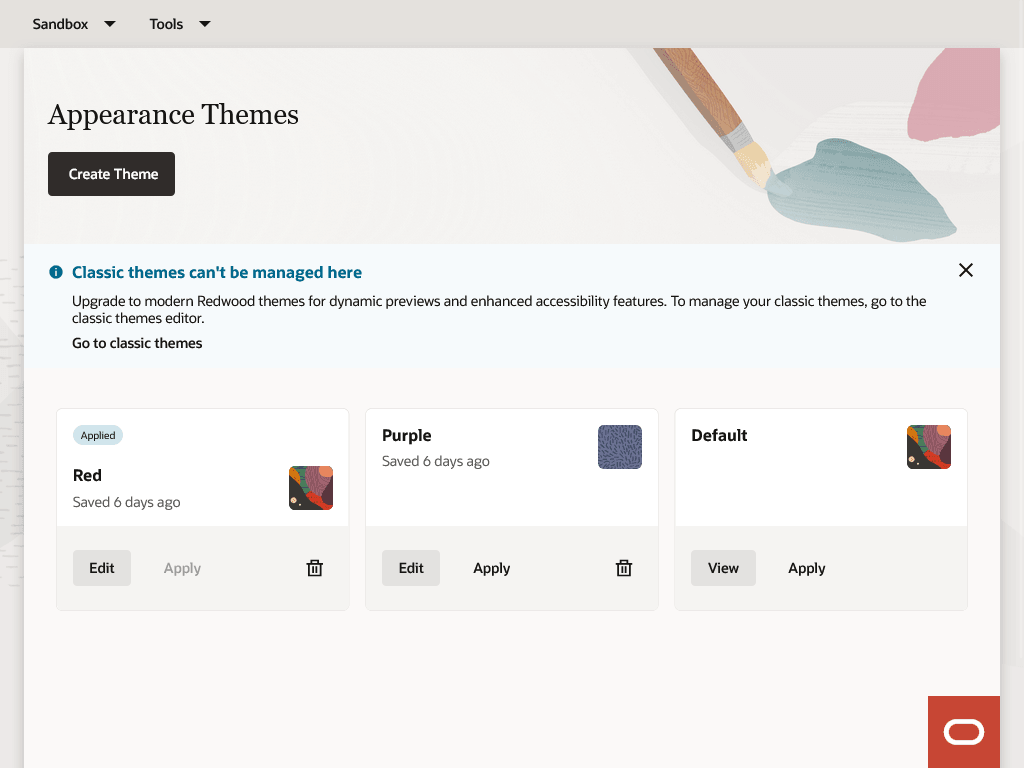Dismiss the classic themes notification
This screenshot has width=1024, height=768.
click(965, 270)
